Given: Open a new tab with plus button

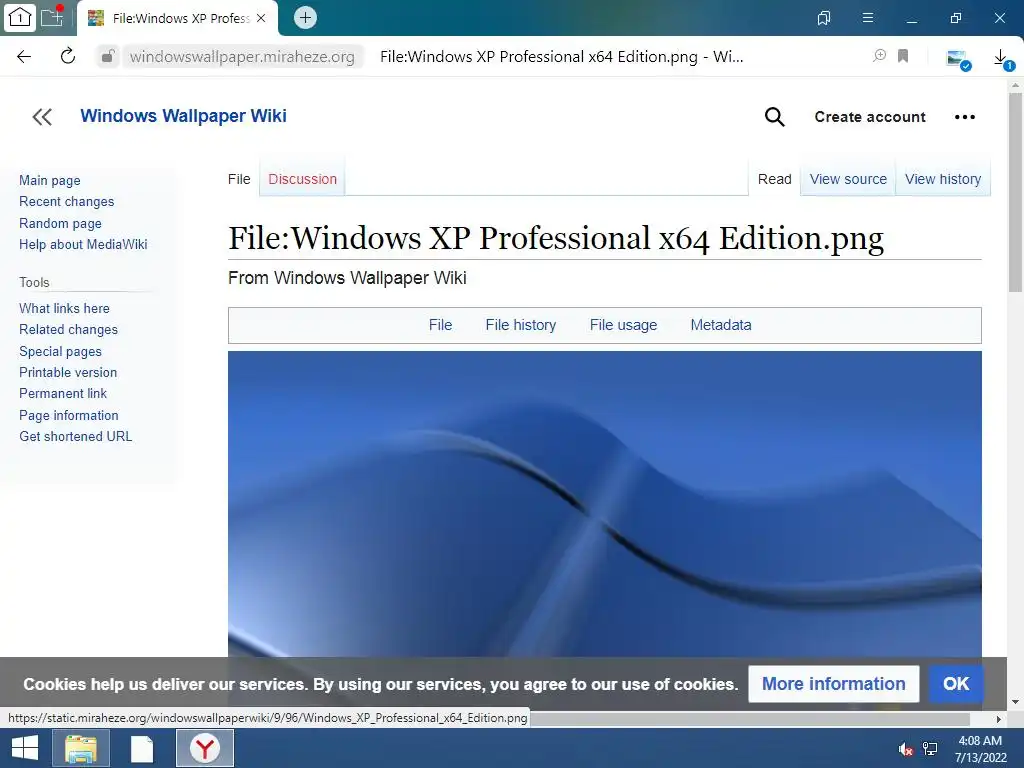Looking at the screenshot, I should pos(305,18).
